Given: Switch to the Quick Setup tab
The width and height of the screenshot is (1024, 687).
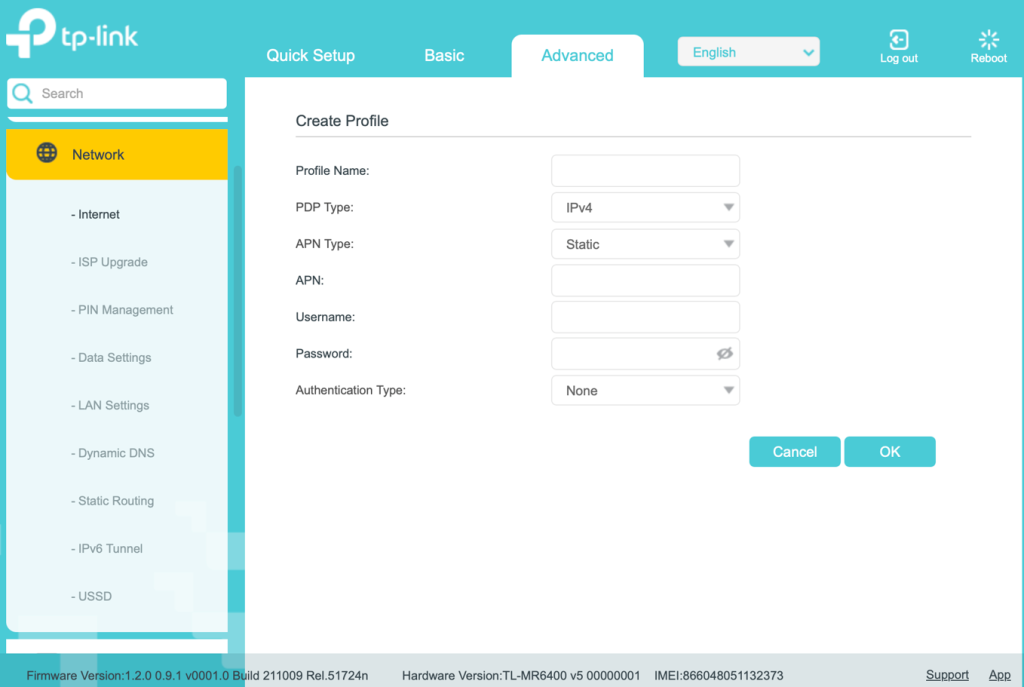Looking at the screenshot, I should (x=310, y=56).
